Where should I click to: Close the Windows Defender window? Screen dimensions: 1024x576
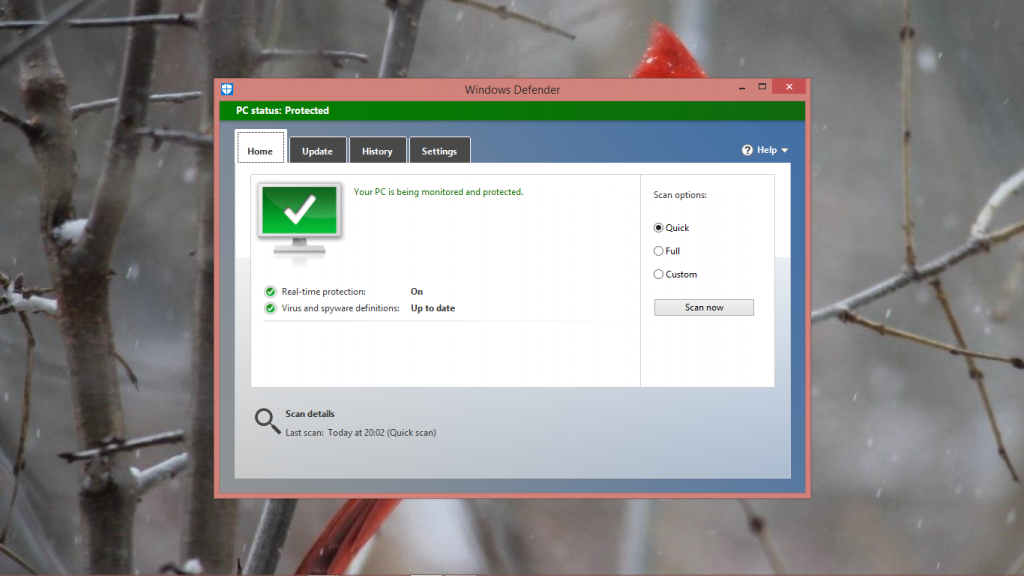pyautogui.click(x=790, y=88)
